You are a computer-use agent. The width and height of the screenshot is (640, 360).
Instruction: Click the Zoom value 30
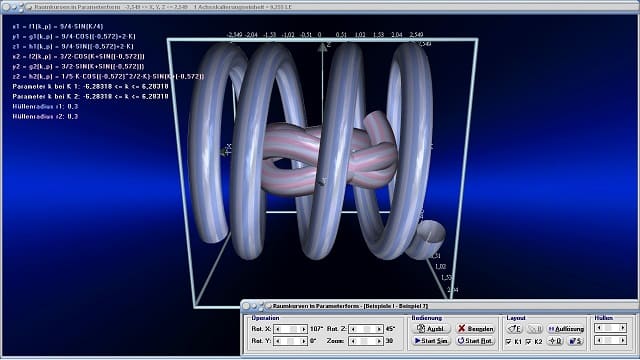(389, 341)
